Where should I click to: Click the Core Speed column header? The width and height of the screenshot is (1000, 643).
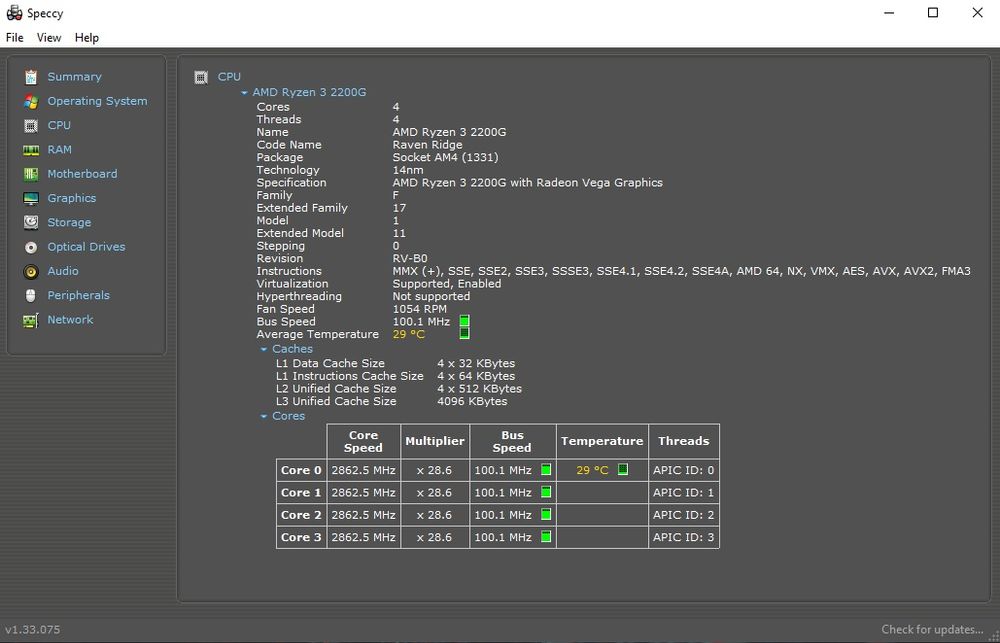(x=364, y=441)
